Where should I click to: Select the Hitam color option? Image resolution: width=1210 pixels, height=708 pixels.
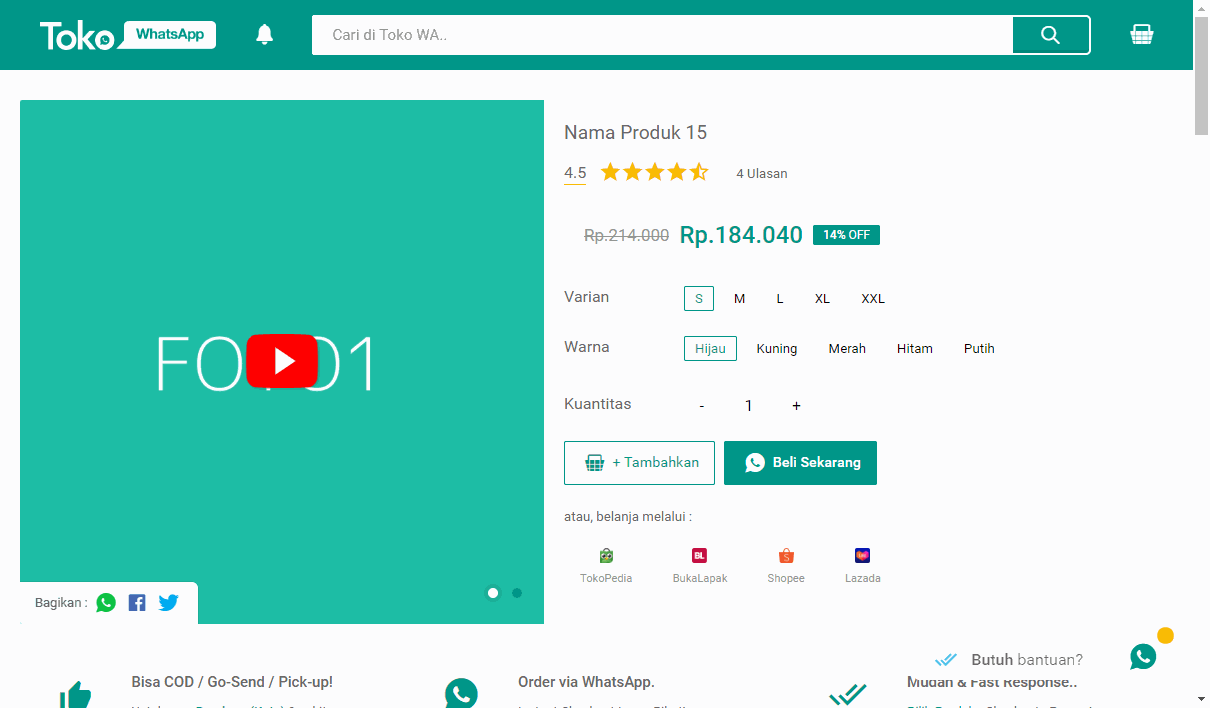914,348
